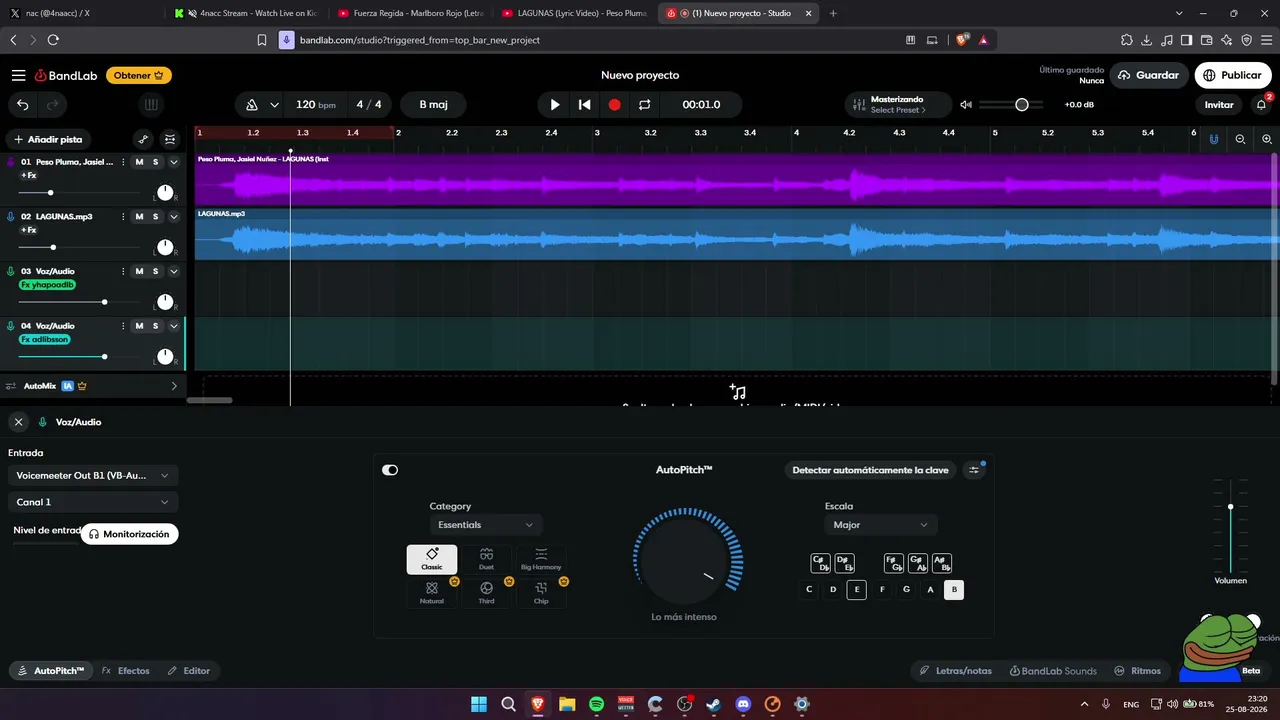Zoom in the timeline
Screen dimensions: 1280x720
[x=1267, y=139]
